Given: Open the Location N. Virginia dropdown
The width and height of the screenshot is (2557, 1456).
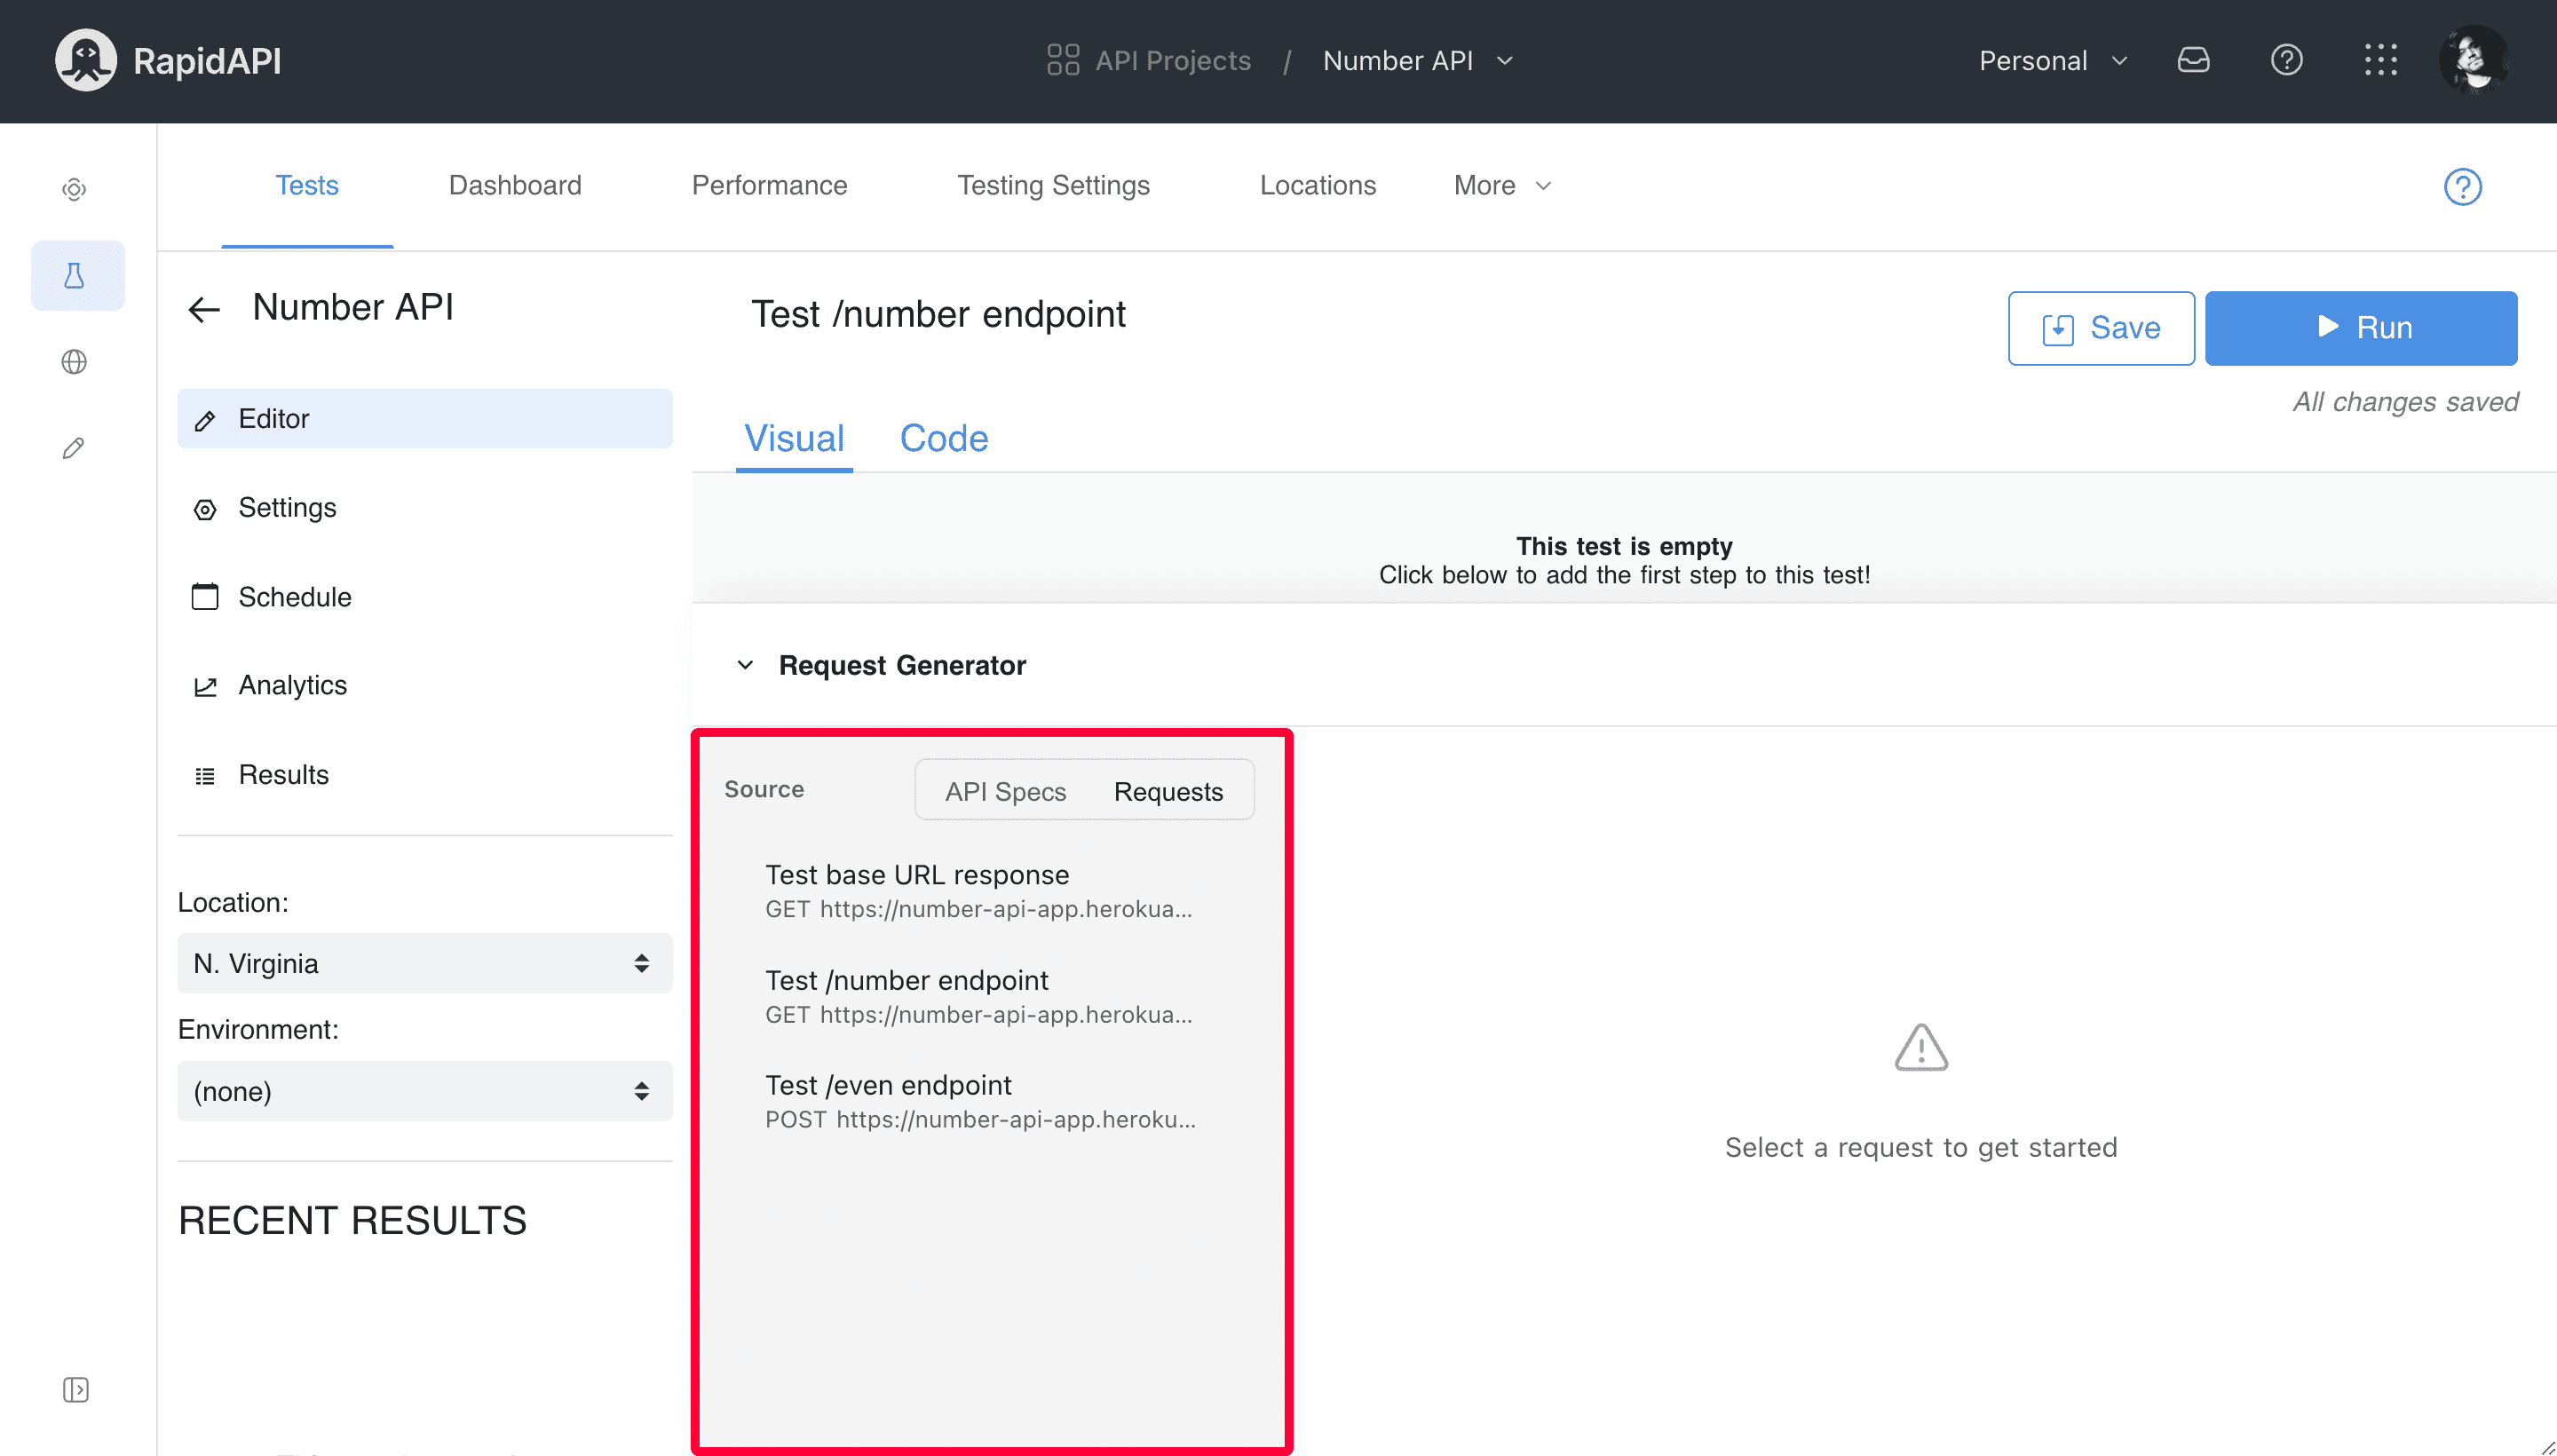Looking at the screenshot, I should click(x=425, y=964).
